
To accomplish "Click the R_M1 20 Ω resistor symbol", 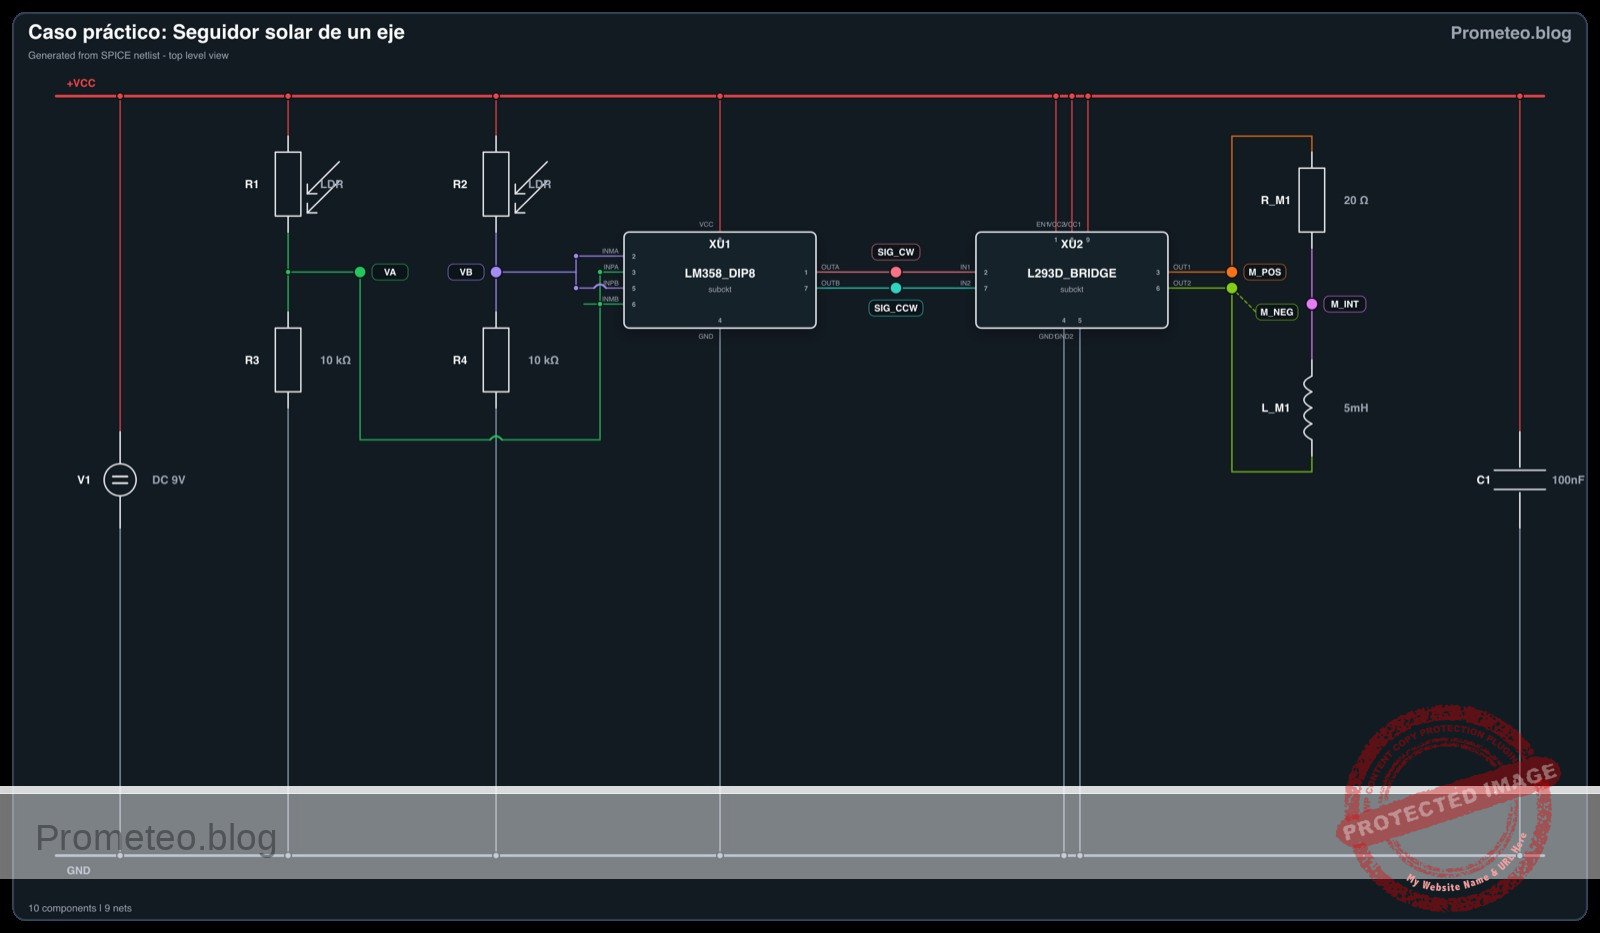I will 1312,200.
